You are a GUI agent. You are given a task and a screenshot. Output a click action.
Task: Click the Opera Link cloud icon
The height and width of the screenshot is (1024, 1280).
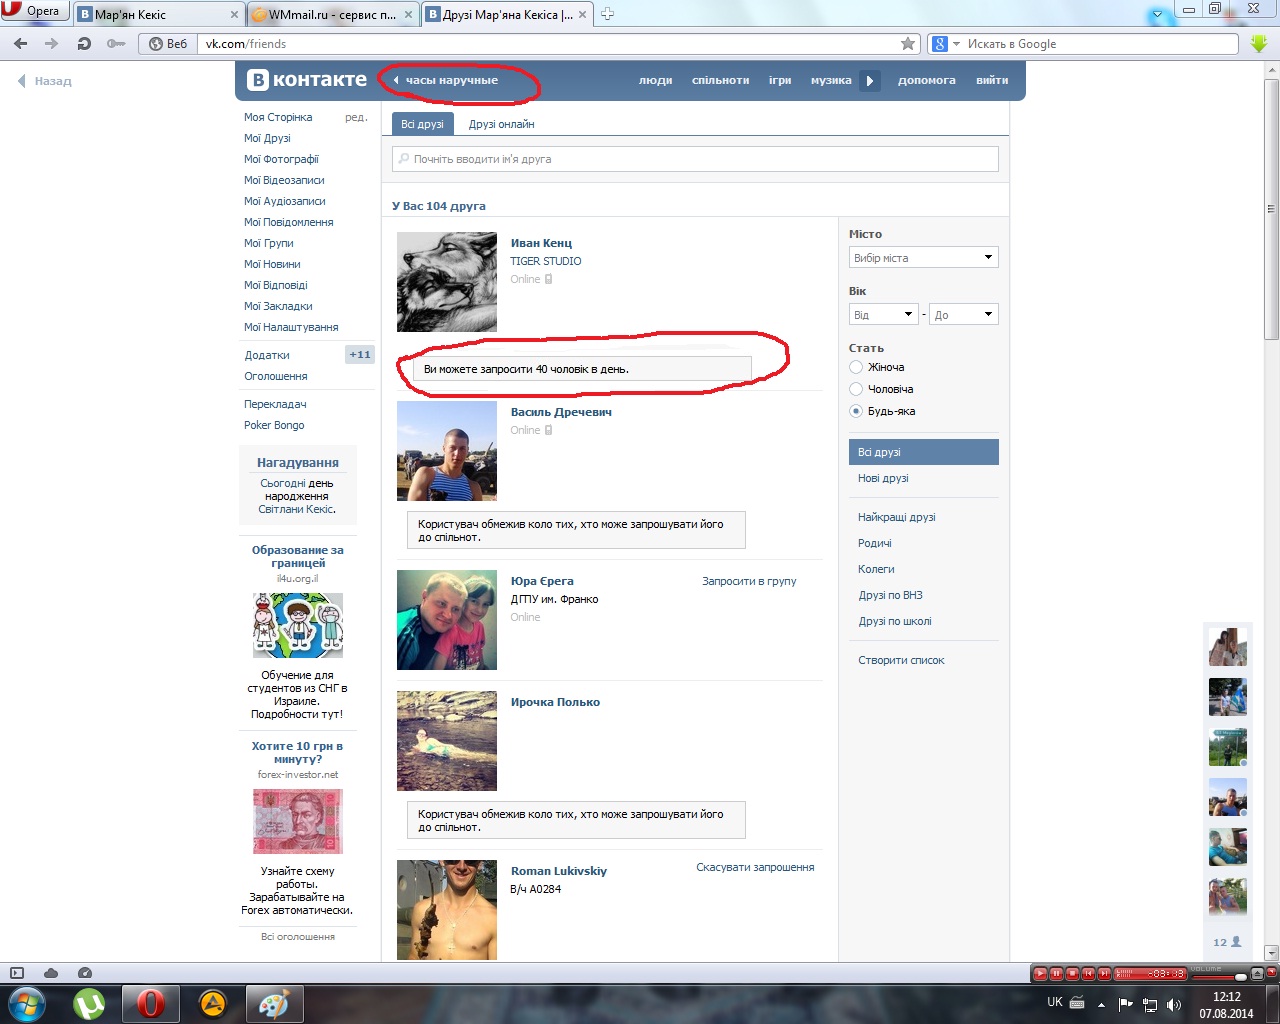pos(51,973)
